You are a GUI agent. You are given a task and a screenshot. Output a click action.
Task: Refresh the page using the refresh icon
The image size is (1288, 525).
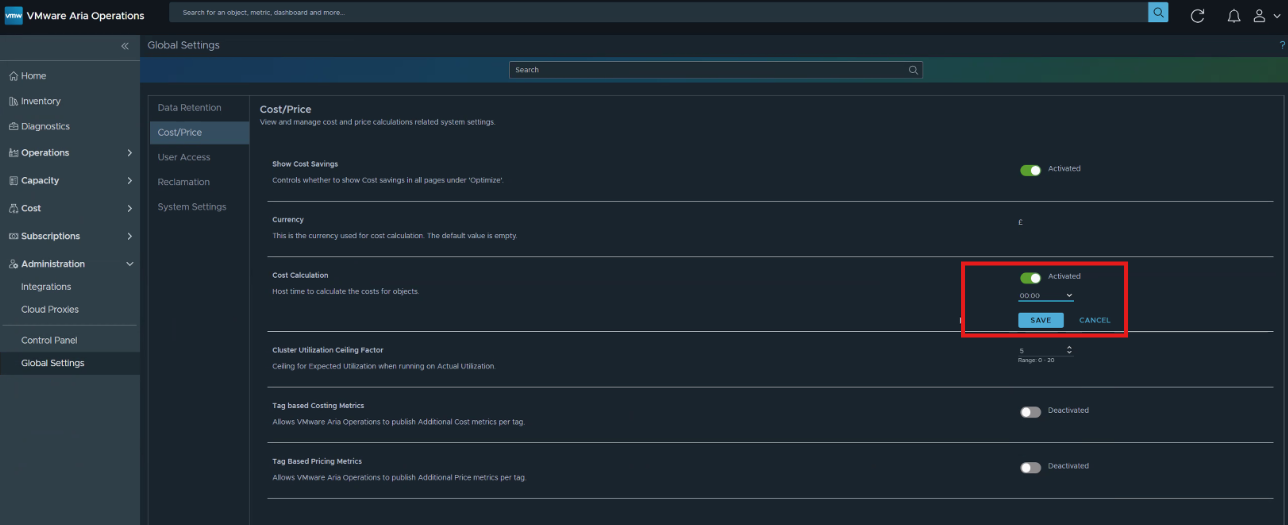pos(1197,16)
